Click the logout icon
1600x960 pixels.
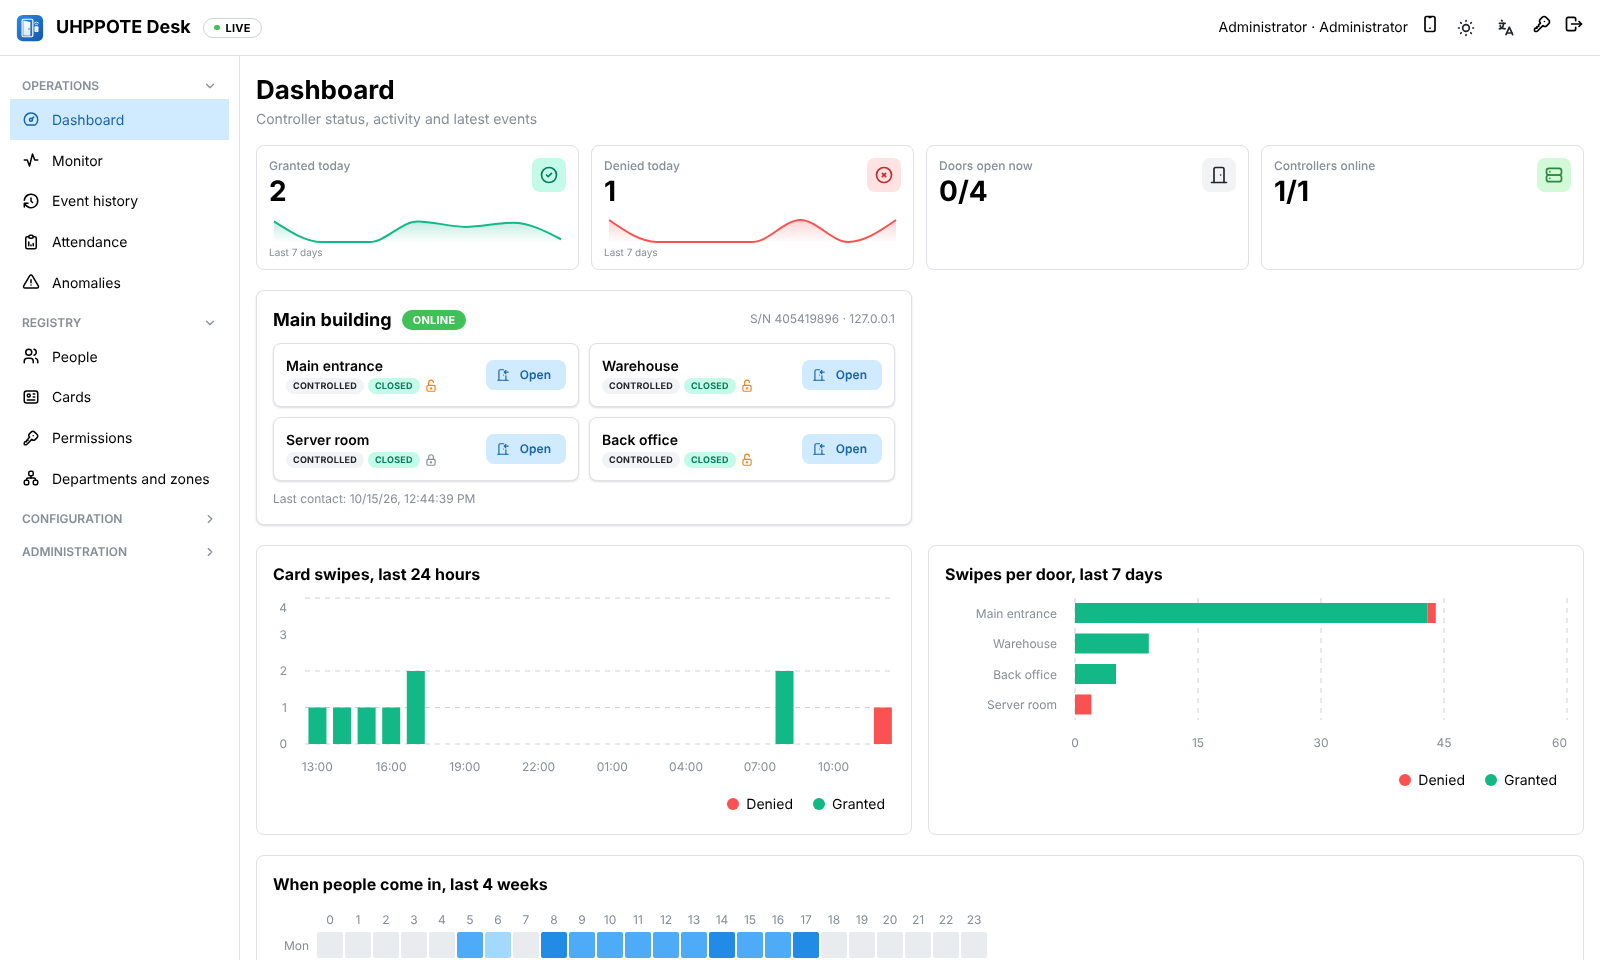pyautogui.click(x=1574, y=24)
